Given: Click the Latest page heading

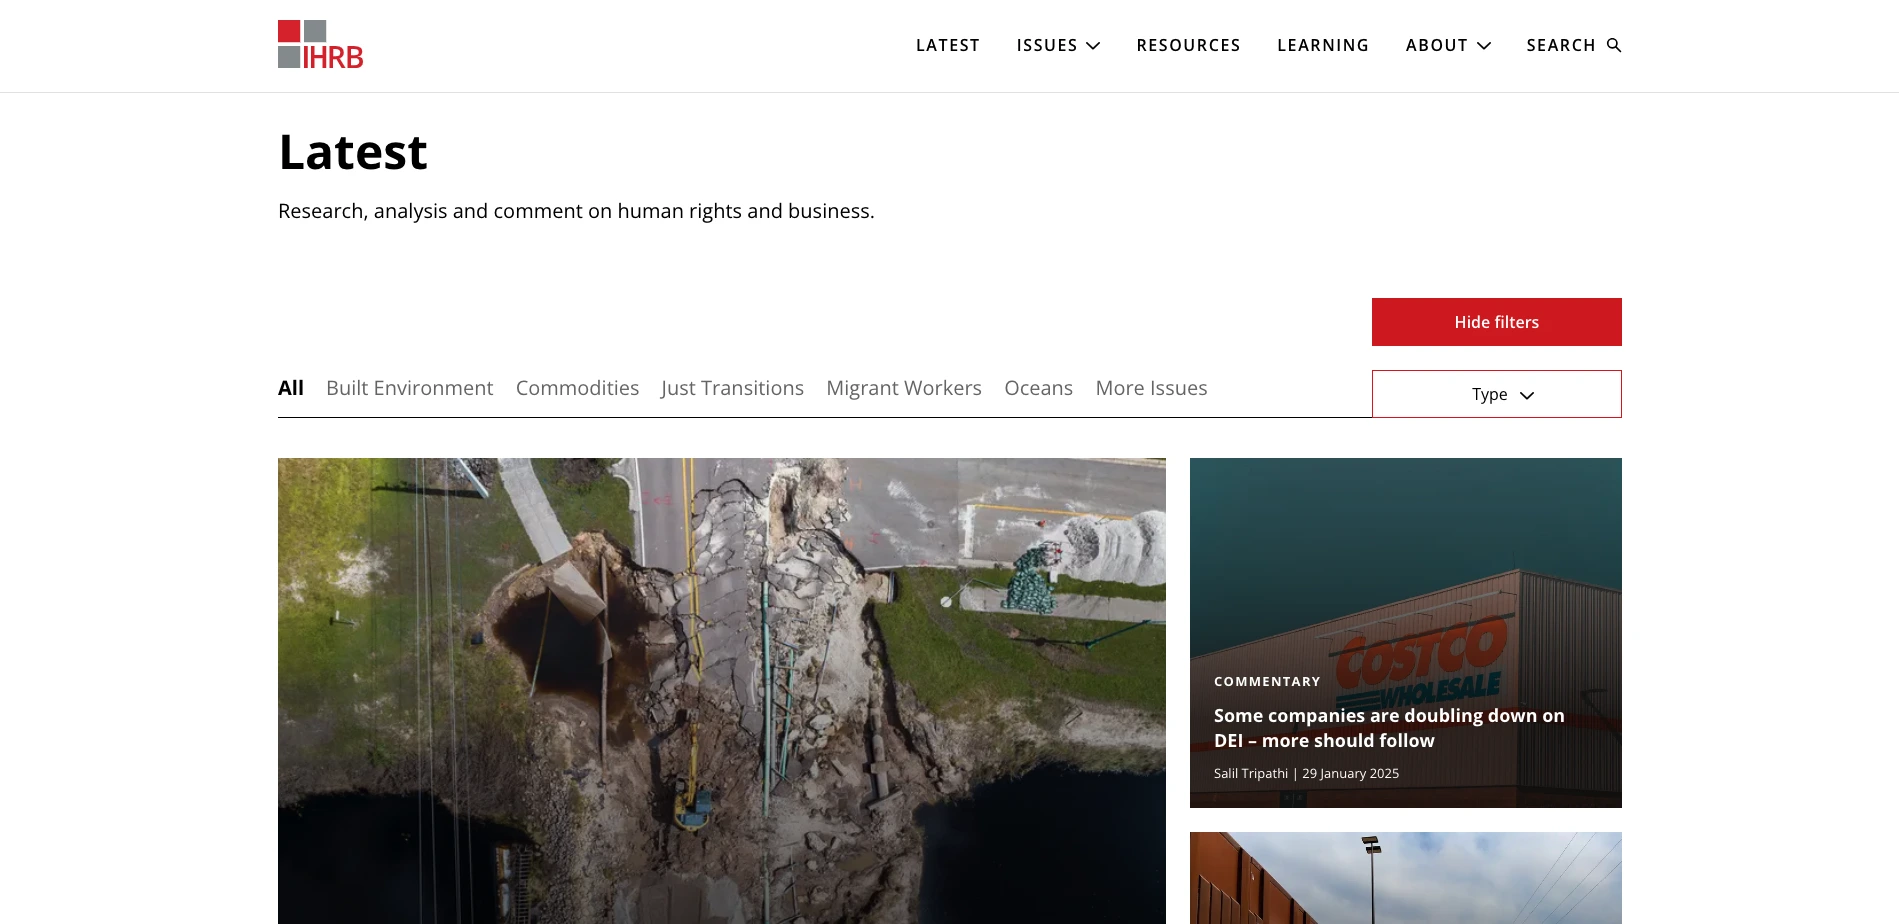Looking at the screenshot, I should coord(353,152).
